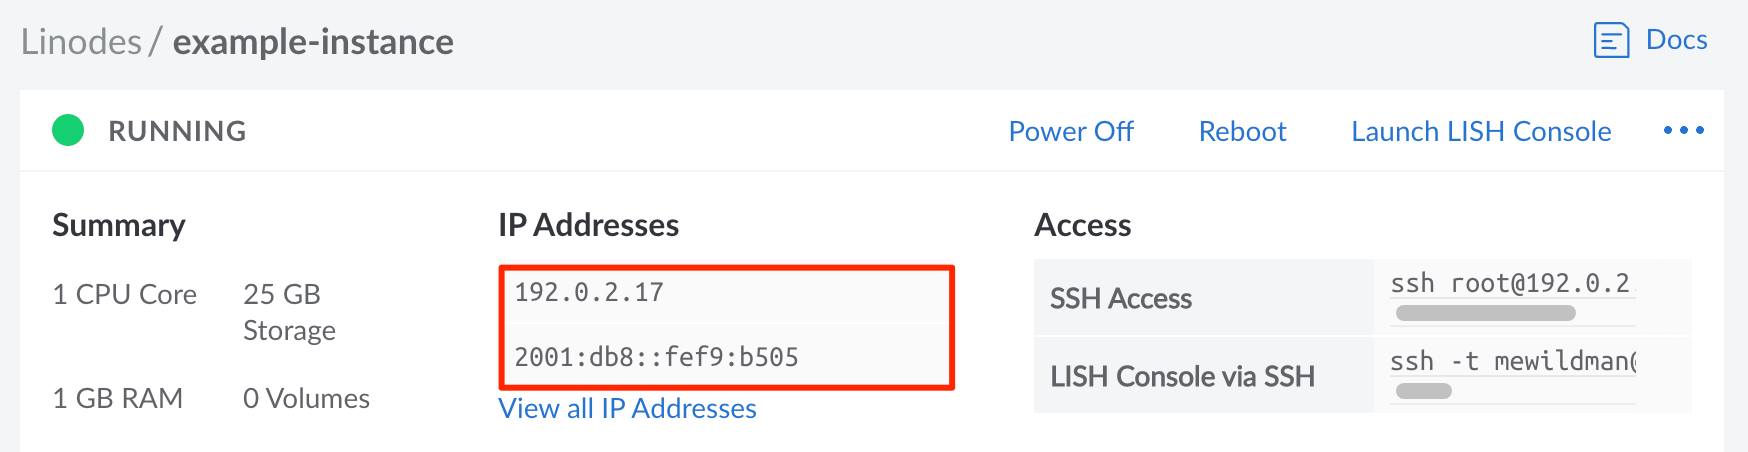Click the Docs document icon
Image resolution: width=1748 pixels, height=452 pixels.
pos(1610,41)
